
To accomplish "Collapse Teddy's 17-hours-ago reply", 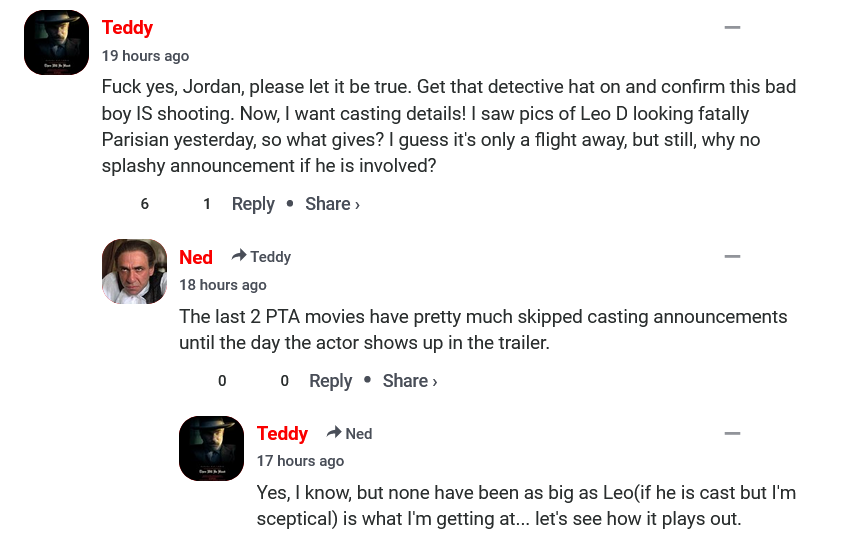I will pos(732,434).
